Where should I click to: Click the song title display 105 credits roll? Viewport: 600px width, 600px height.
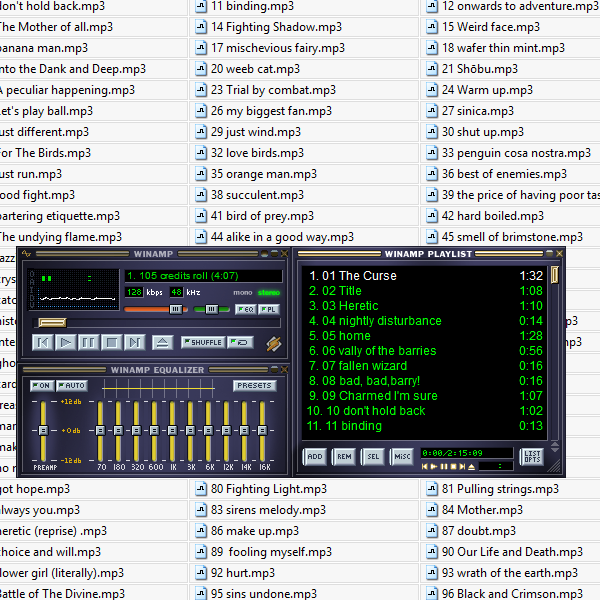coord(203,276)
